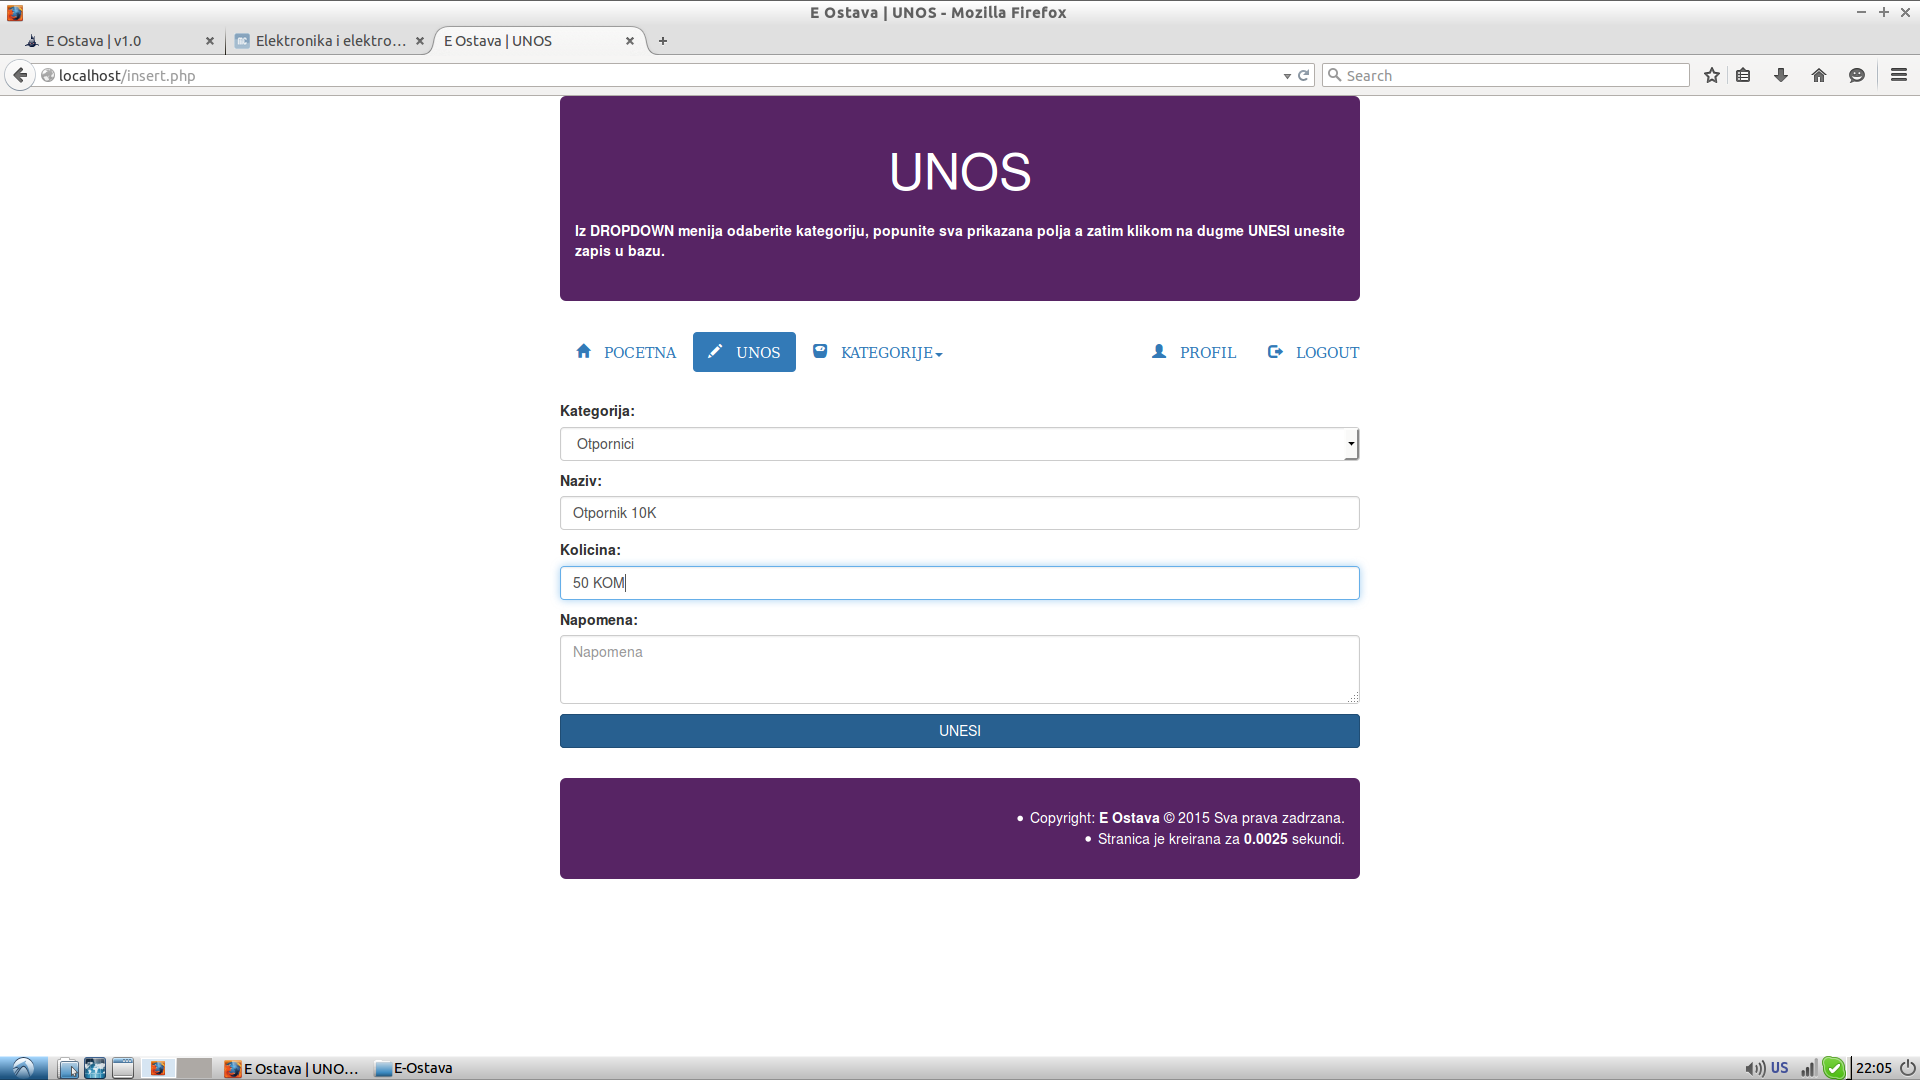Open the PROFIL link
Screen dimensions: 1920x1080
coord(1195,352)
